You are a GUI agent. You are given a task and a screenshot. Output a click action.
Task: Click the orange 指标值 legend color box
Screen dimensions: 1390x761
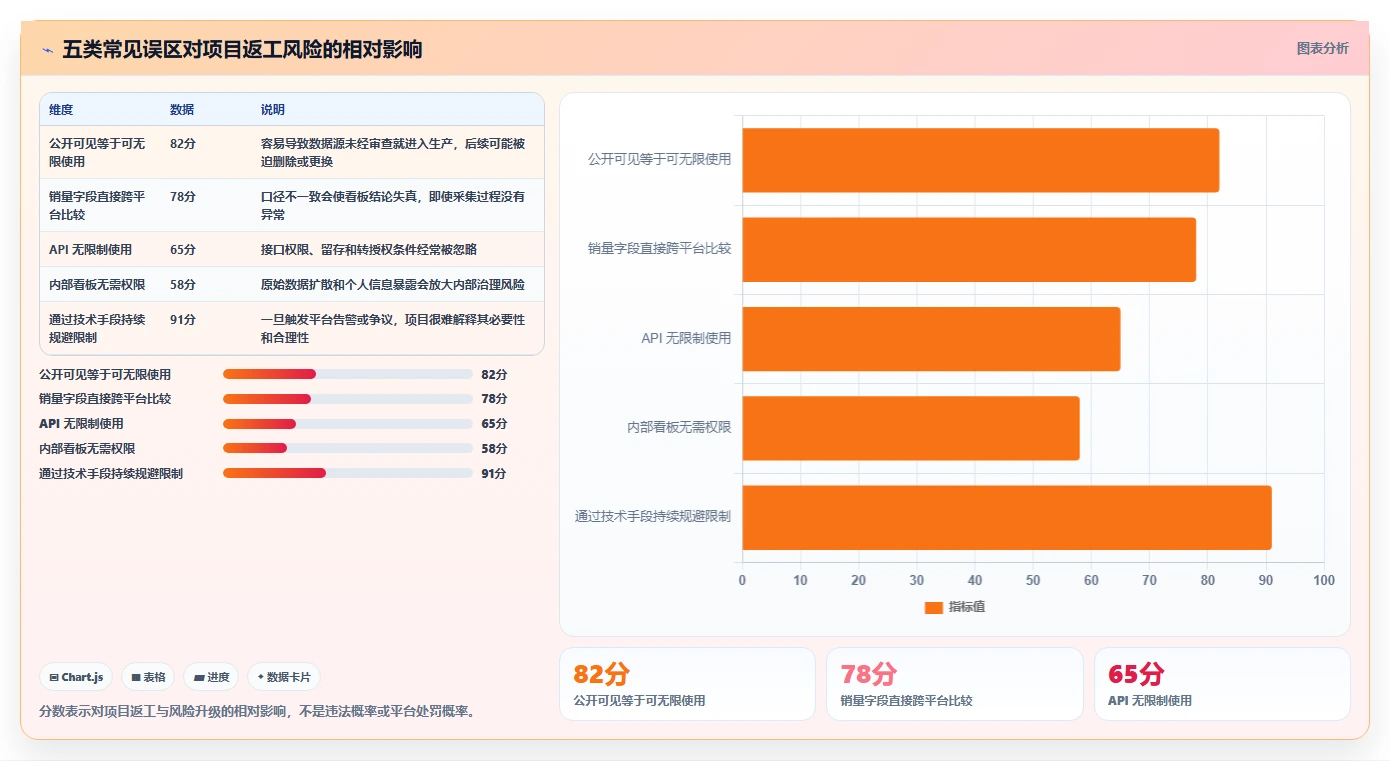pyautogui.click(x=934, y=607)
